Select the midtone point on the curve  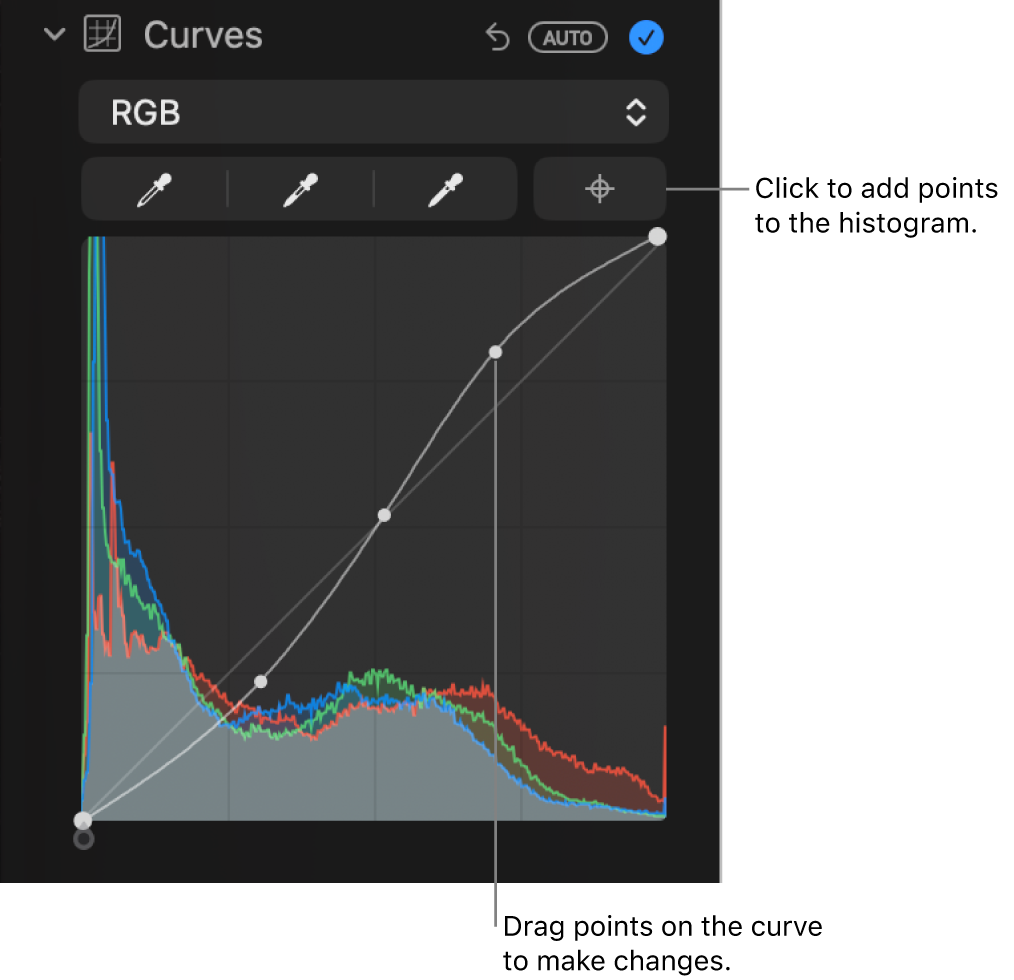(x=384, y=514)
